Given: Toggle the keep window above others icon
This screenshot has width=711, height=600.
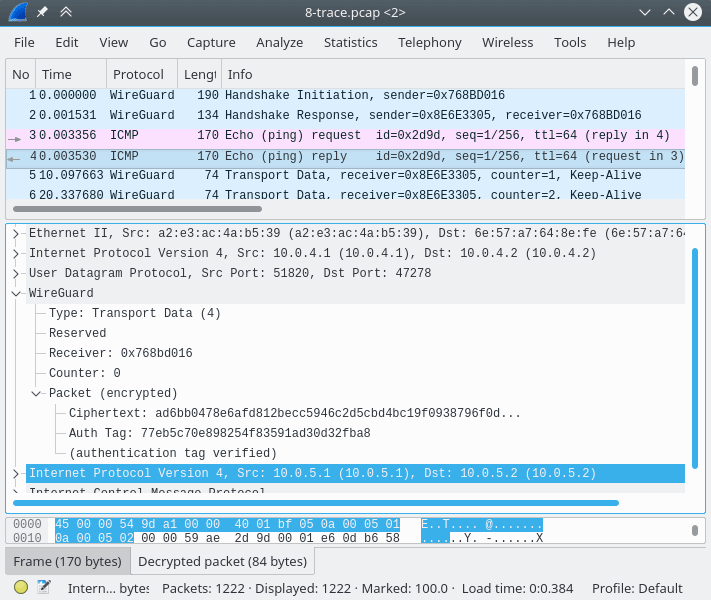Looking at the screenshot, I should 66,13.
